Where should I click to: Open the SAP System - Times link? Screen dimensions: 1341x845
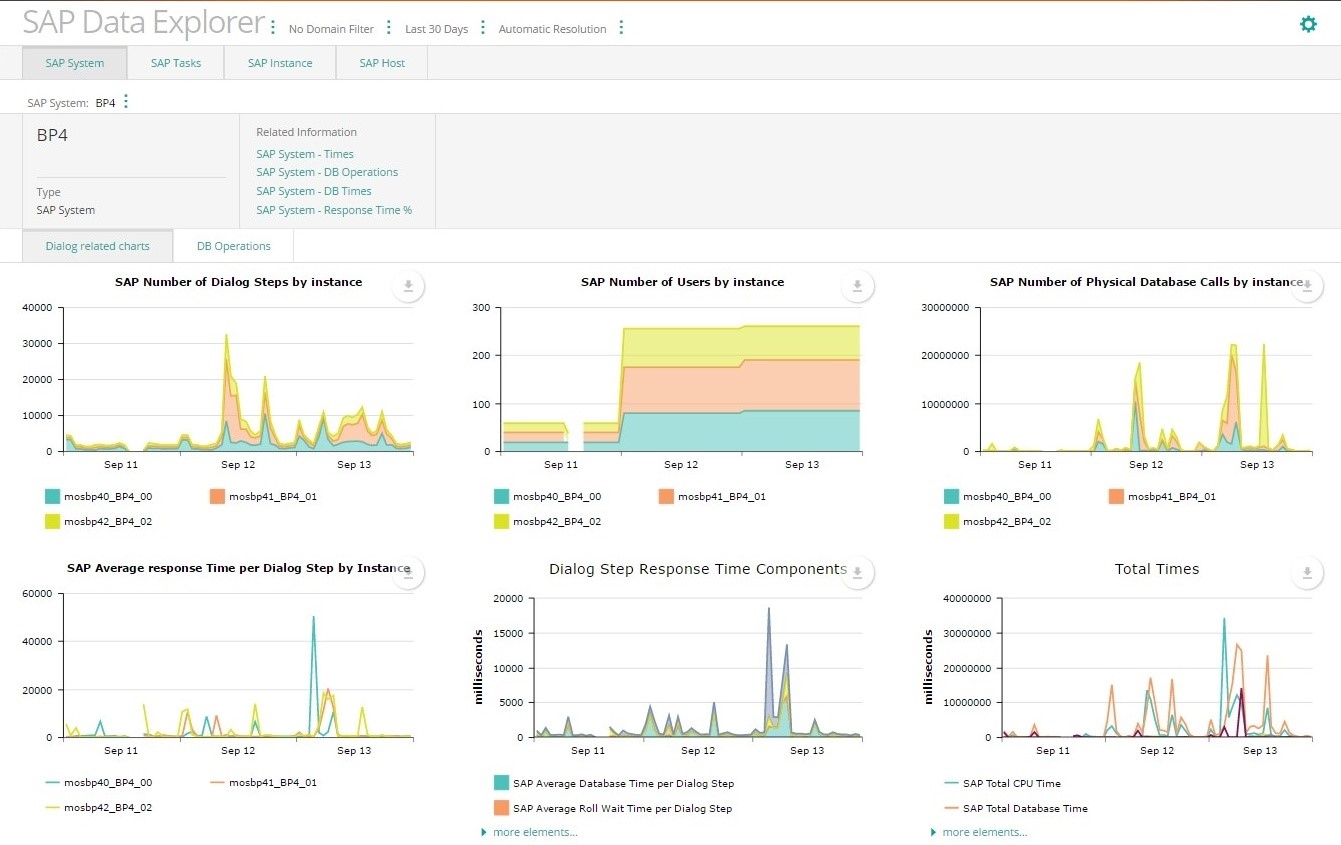[305, 154]
